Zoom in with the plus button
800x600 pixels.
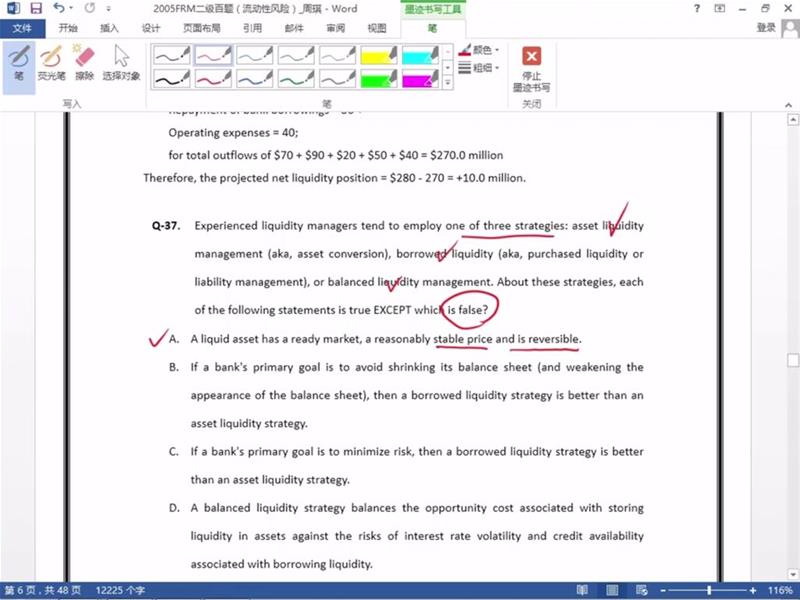[753, 590]
